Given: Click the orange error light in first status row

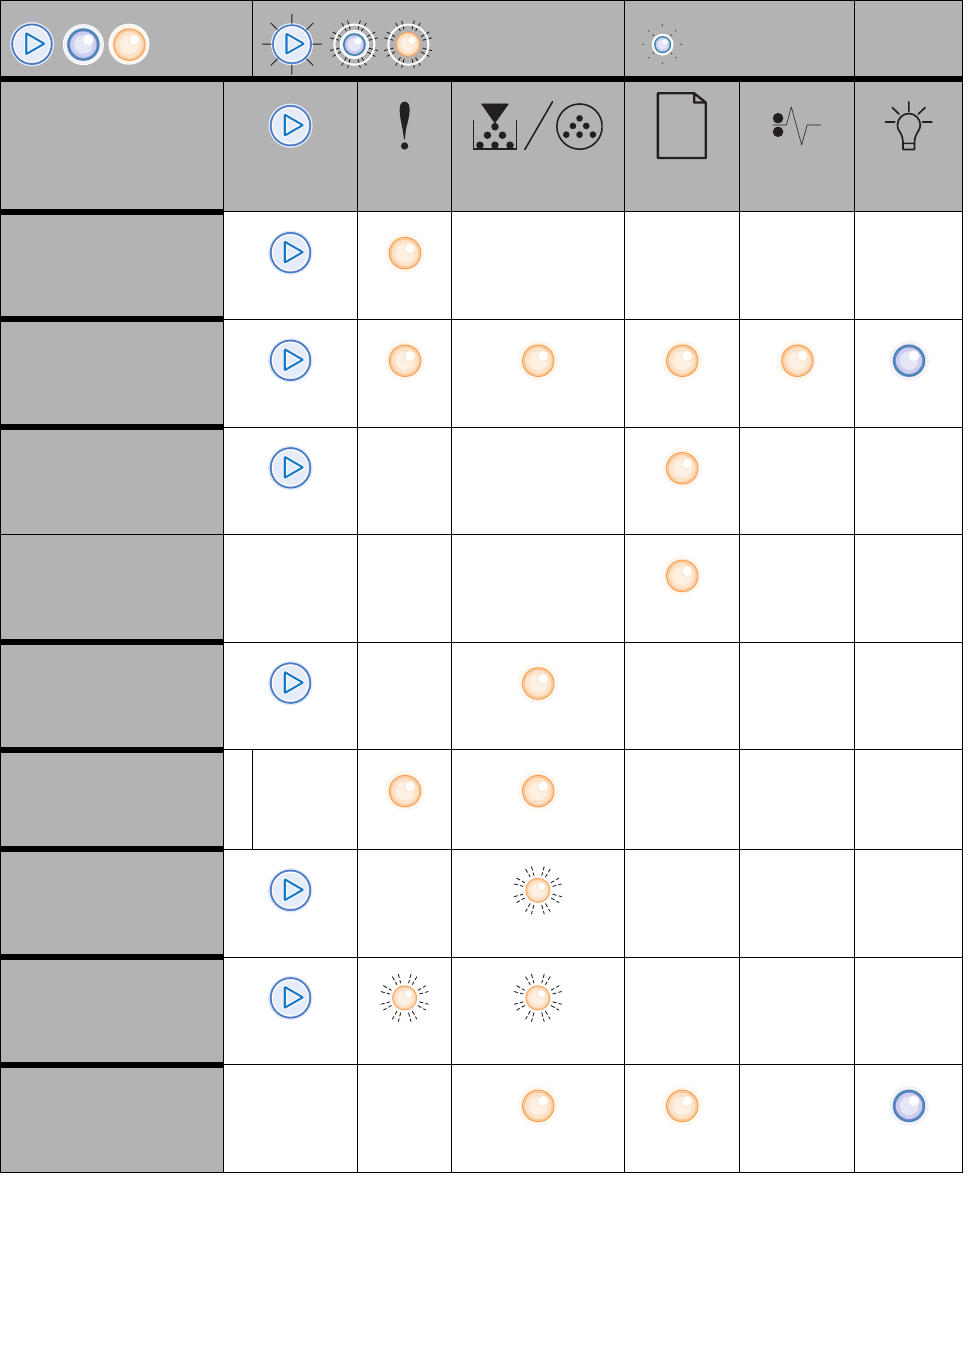Looking at the screenshot, I should (405, 253).
